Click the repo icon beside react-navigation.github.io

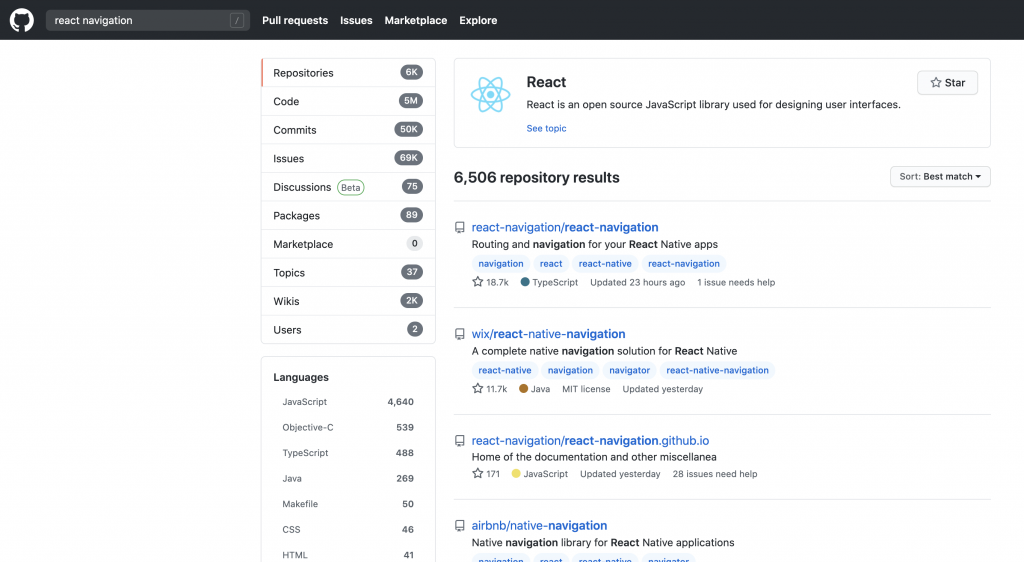click(460, 441)
